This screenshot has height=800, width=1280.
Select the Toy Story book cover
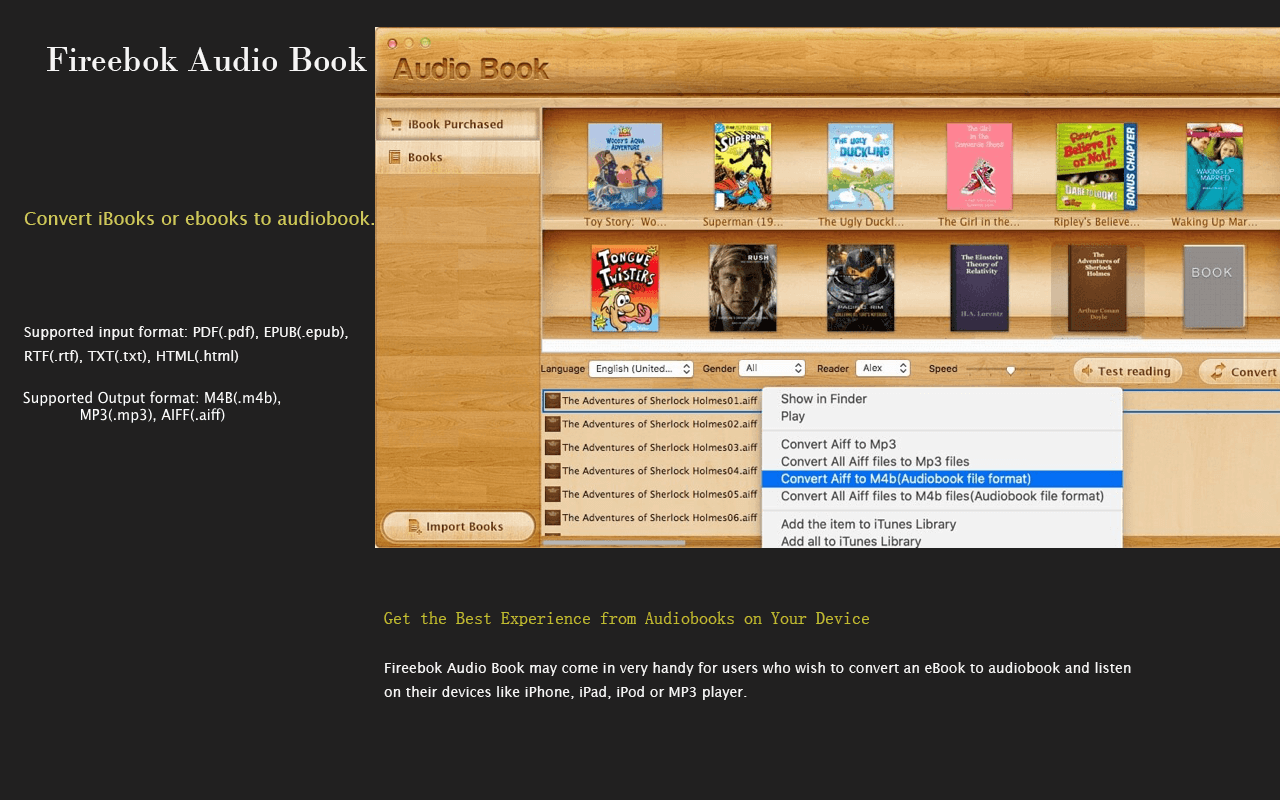pos(625,166)
